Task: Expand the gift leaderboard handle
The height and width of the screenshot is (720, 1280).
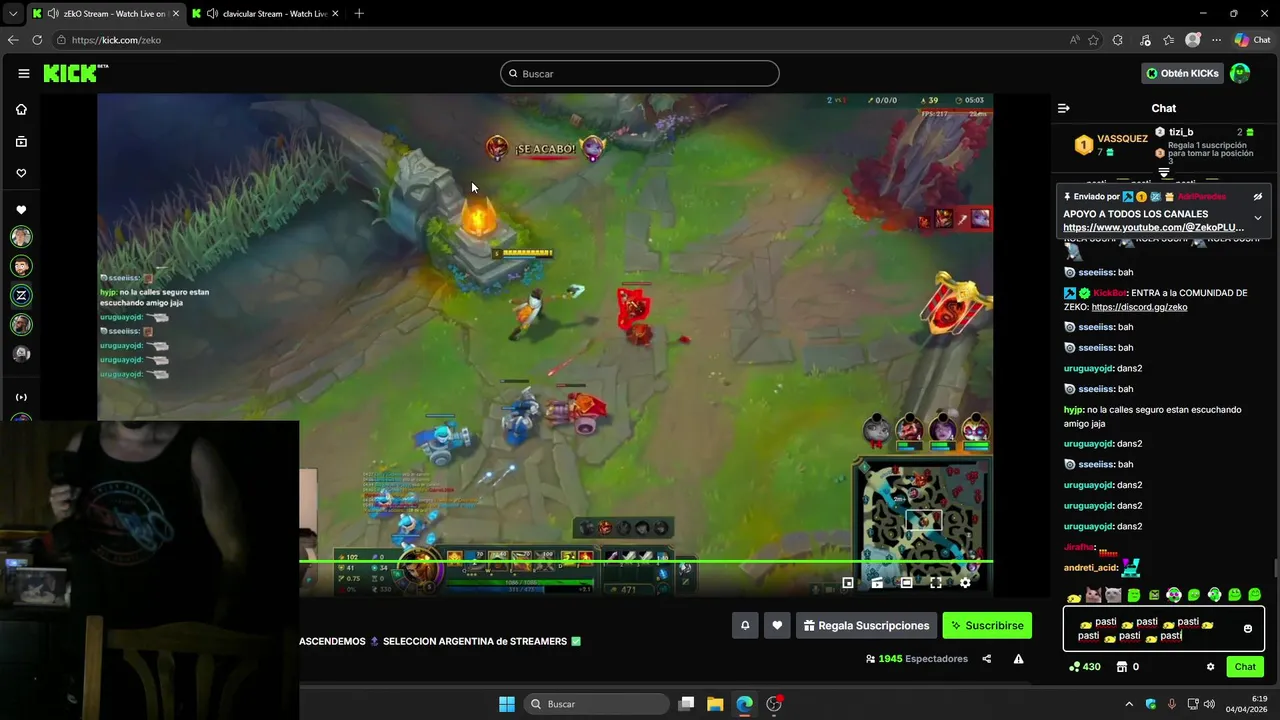Action: [1164, 173]
